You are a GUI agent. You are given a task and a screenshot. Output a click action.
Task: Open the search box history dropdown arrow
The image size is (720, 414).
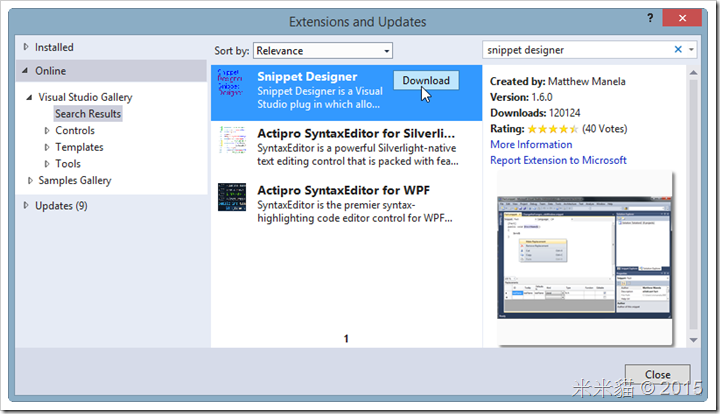tap(691, 50)
